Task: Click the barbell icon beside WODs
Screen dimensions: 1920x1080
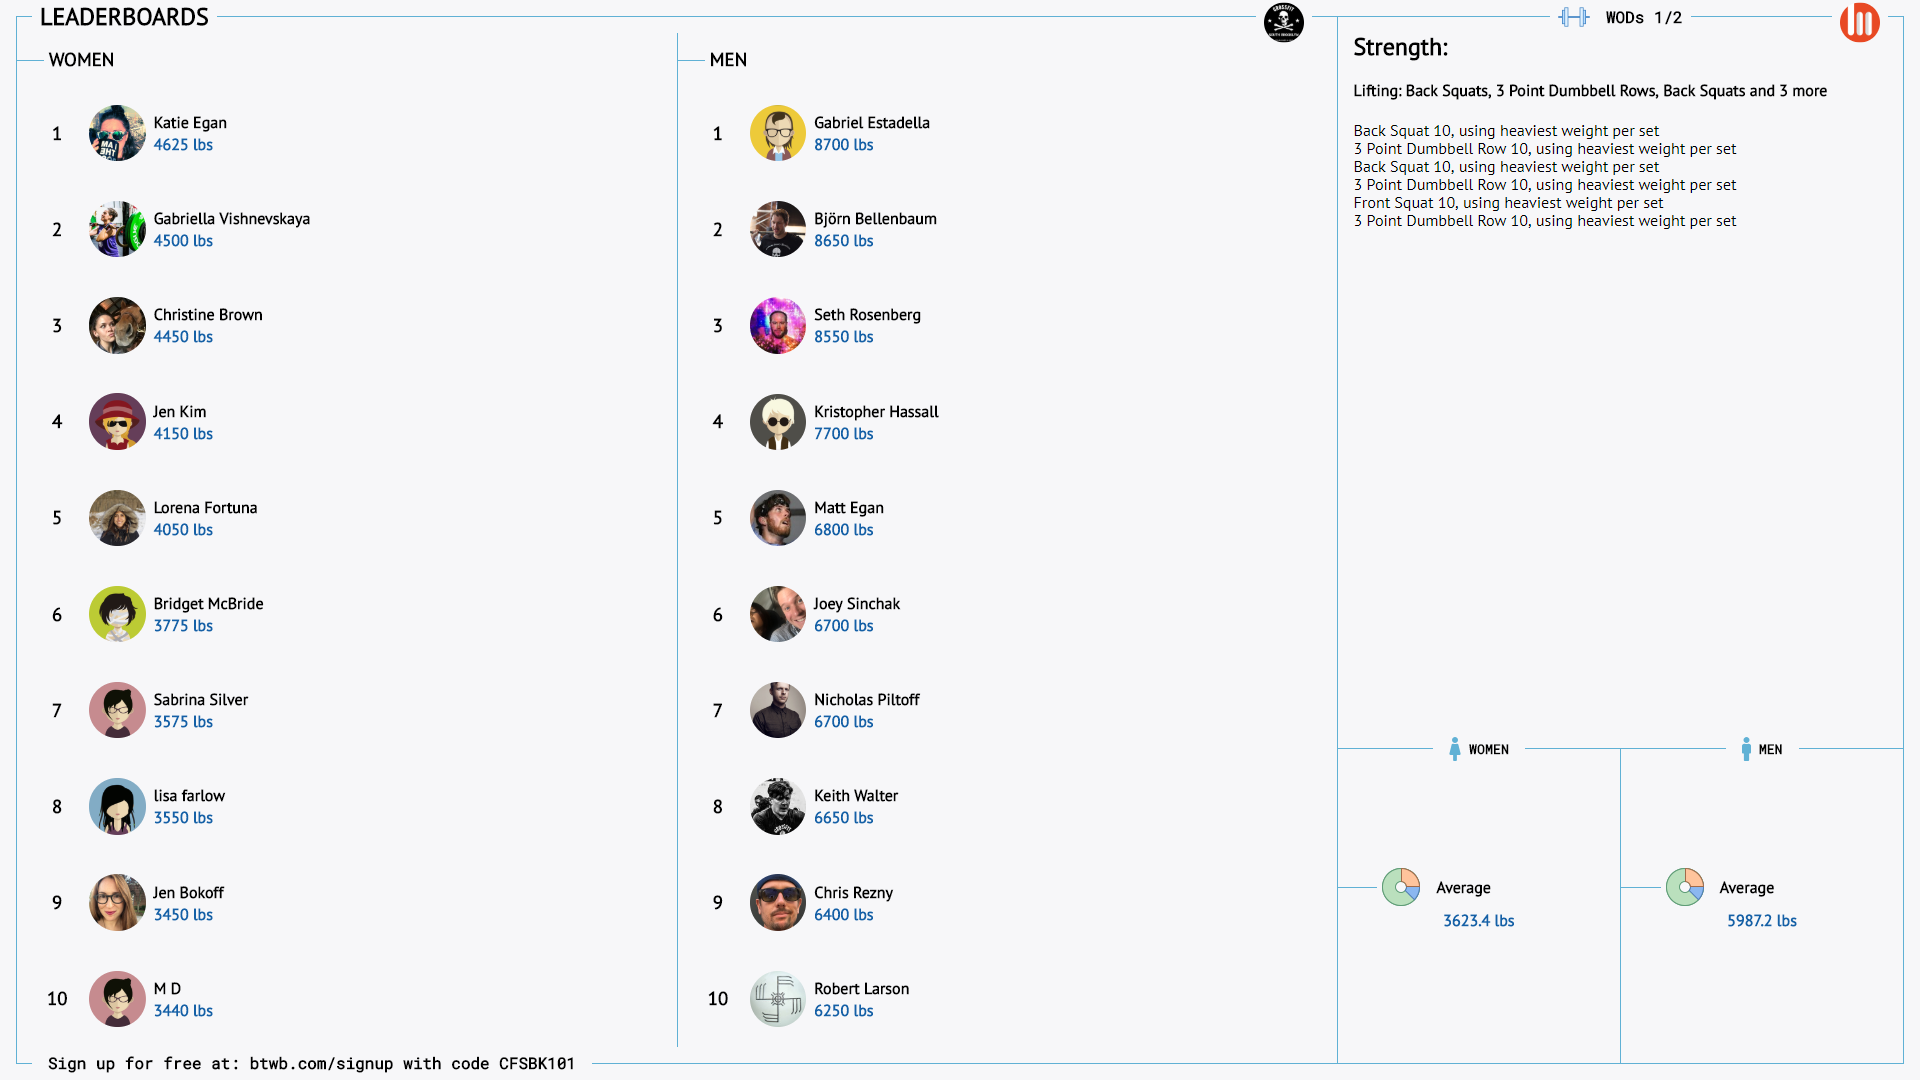Action: coord(1573,17)
